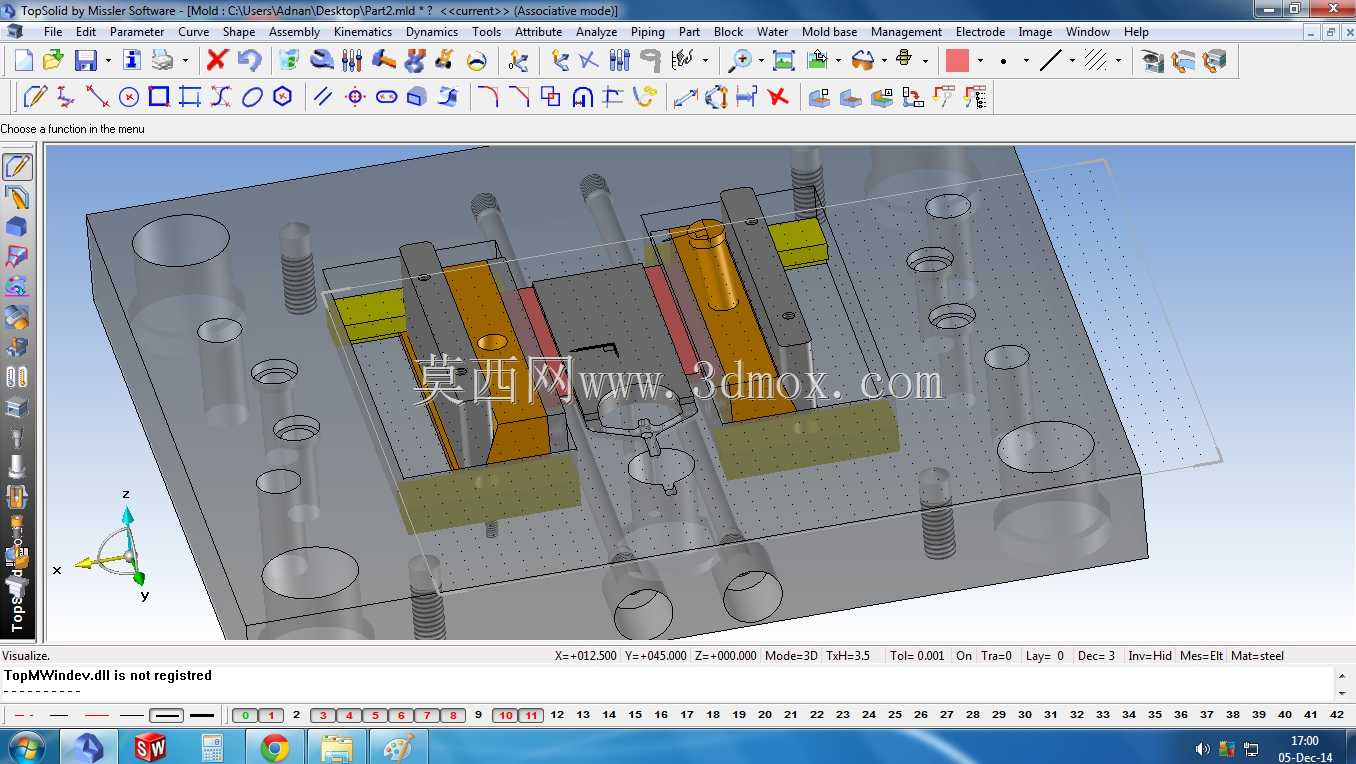Open the hatching pattern dropdown arrow
1356x764 pixels.
point(1118,60)
